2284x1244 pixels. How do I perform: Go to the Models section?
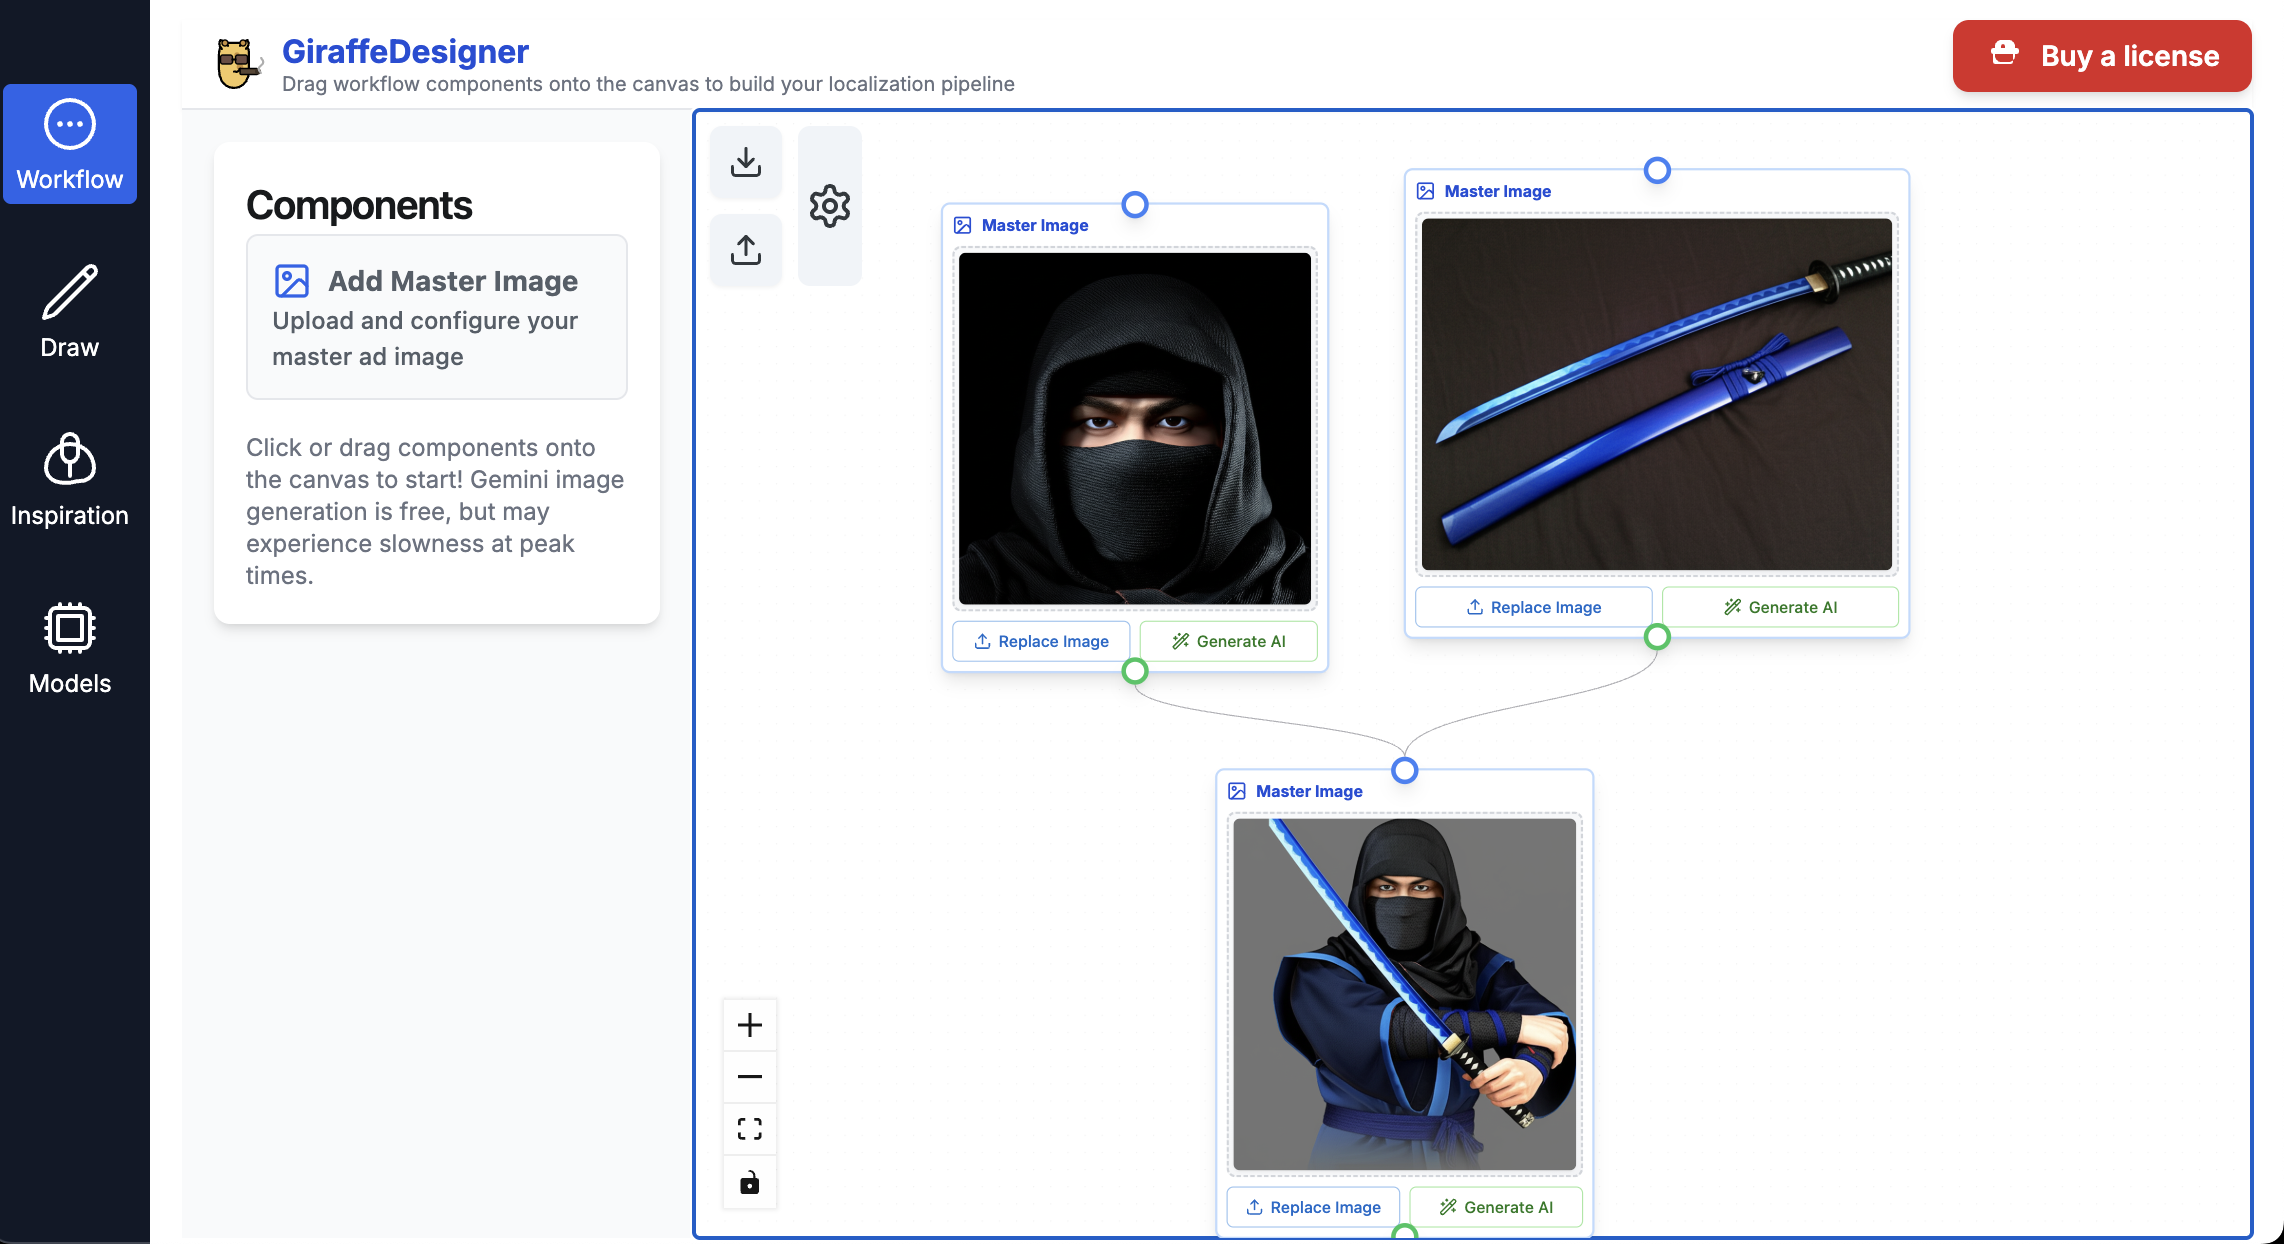tap(70, 648)
